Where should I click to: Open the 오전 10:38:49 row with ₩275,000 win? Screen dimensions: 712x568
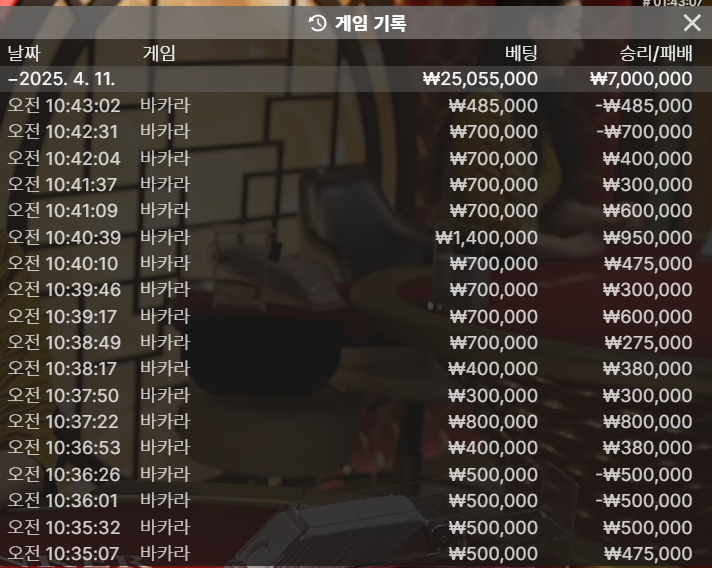(356, 342)
